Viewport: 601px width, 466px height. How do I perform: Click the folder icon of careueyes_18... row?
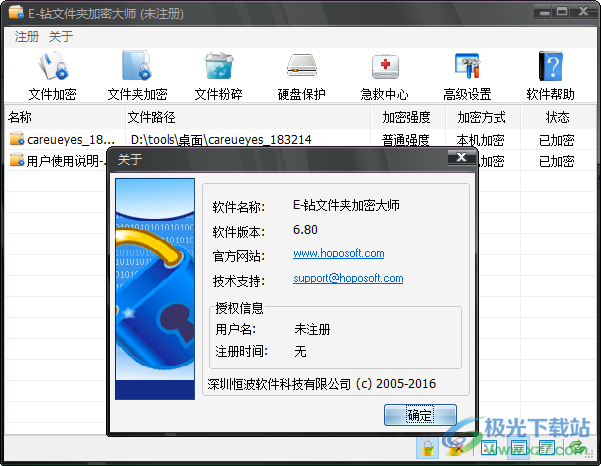pos(17,139)
